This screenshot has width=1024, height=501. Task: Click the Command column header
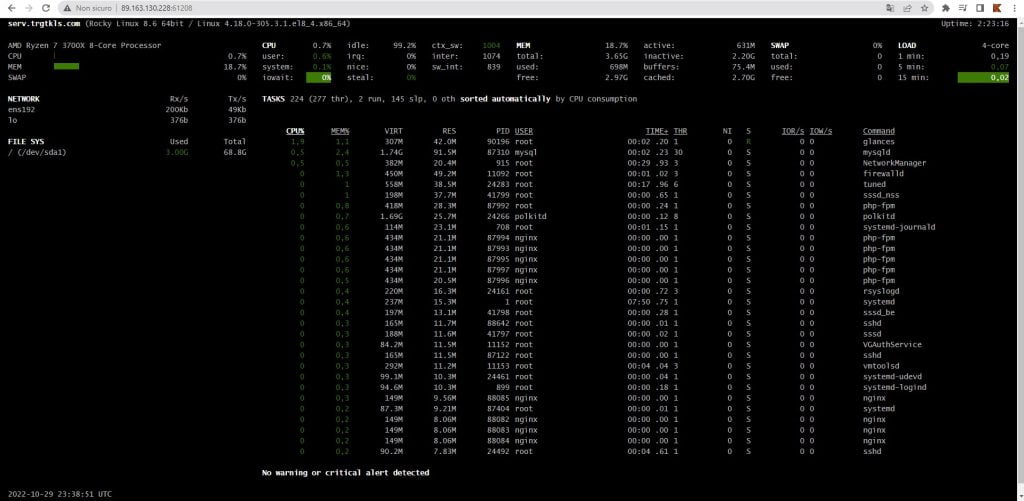pos(878,131)
